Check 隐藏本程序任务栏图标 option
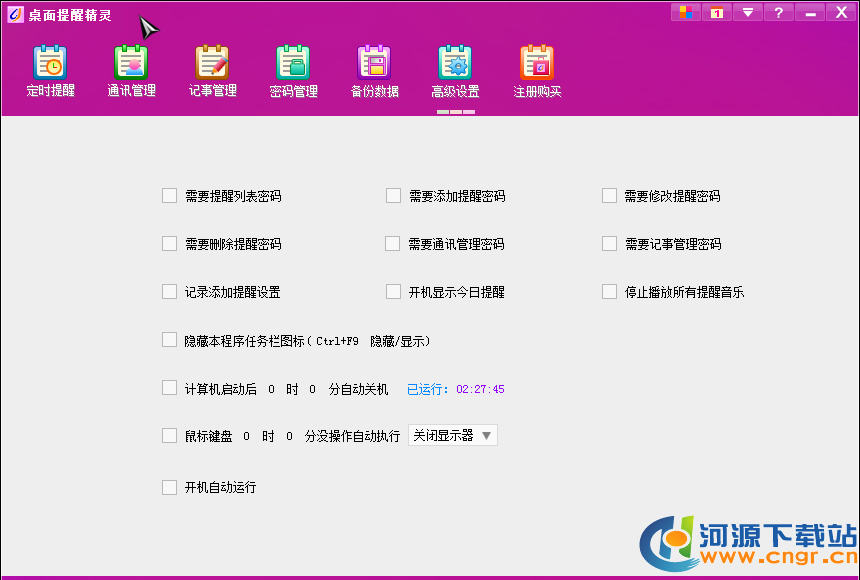 tap(169, 340)
